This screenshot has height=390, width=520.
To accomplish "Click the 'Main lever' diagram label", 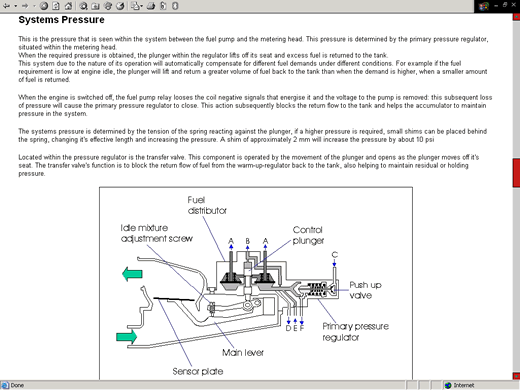I will click(243, 353).
